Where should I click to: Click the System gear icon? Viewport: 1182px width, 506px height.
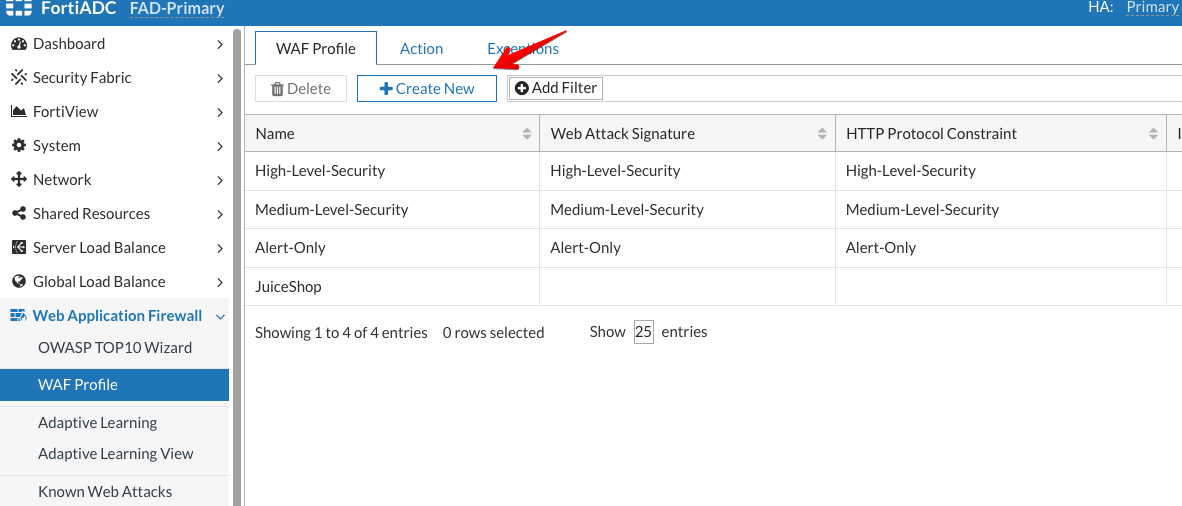(18, 146)
